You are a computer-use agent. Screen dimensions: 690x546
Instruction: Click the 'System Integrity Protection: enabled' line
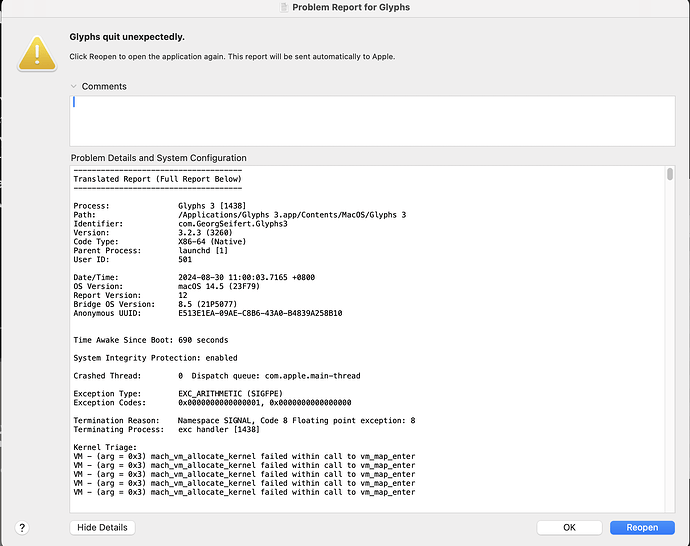(155, 358)
